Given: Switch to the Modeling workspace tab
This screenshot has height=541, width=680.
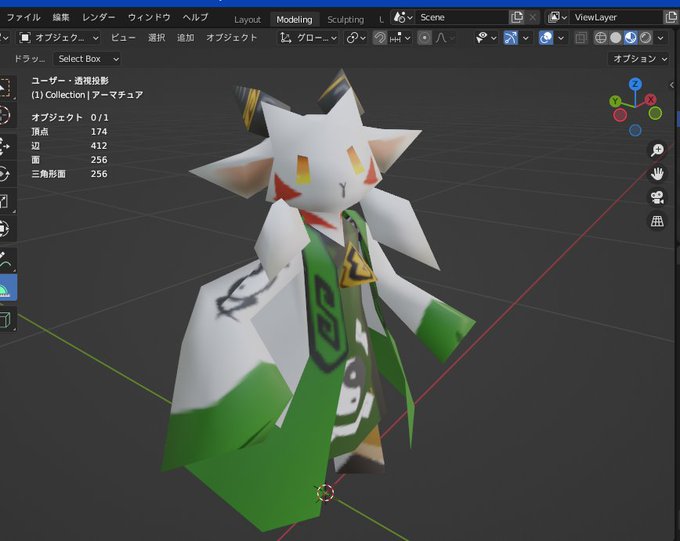Looking at the screenshot, I should coord(294,20).
